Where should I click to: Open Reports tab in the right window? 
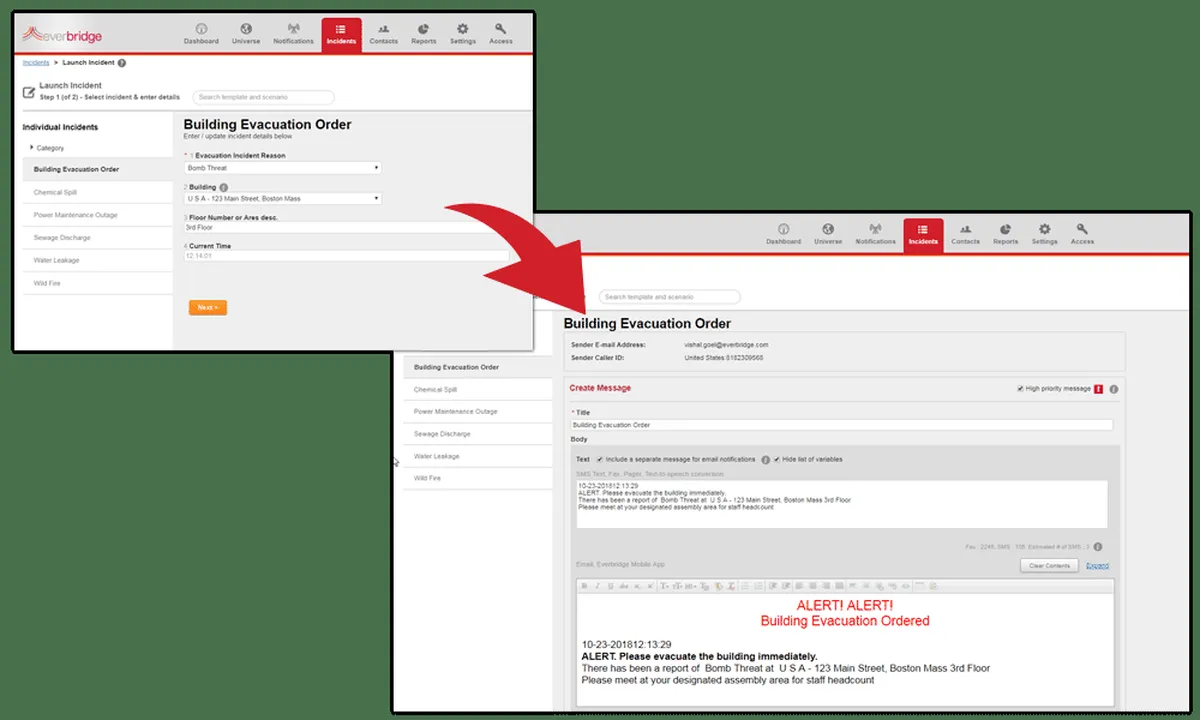[x=1005, y=235]
